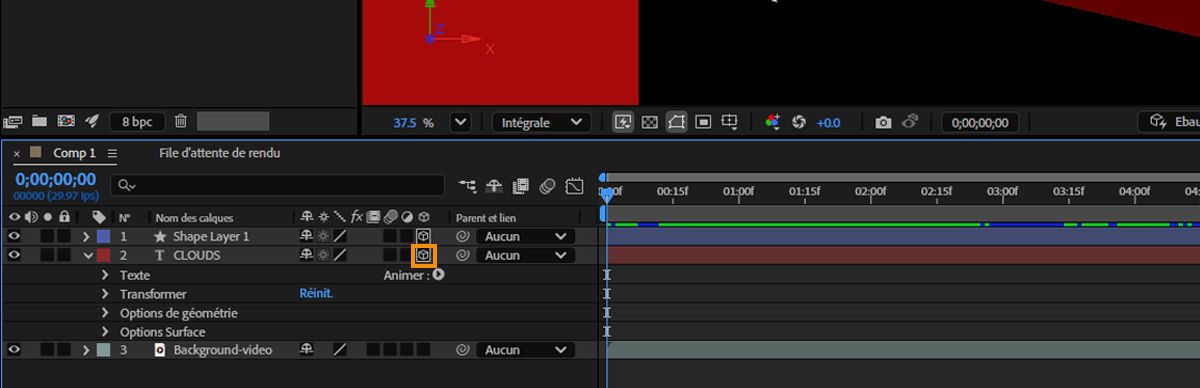Screen dimensions: 1200x388
Task: Click the blue label swatch of Shape Layer 1
Action: [x=104, y=237]
